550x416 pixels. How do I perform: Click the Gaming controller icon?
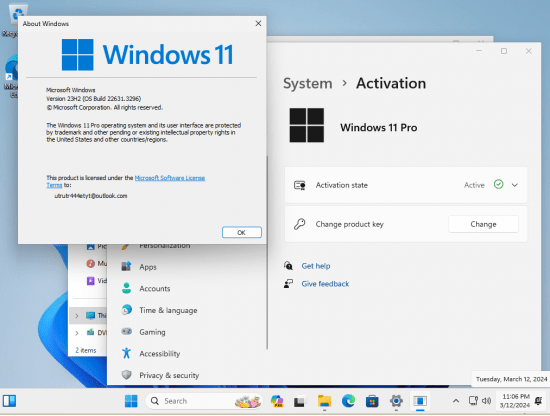[x=126, y=331]
